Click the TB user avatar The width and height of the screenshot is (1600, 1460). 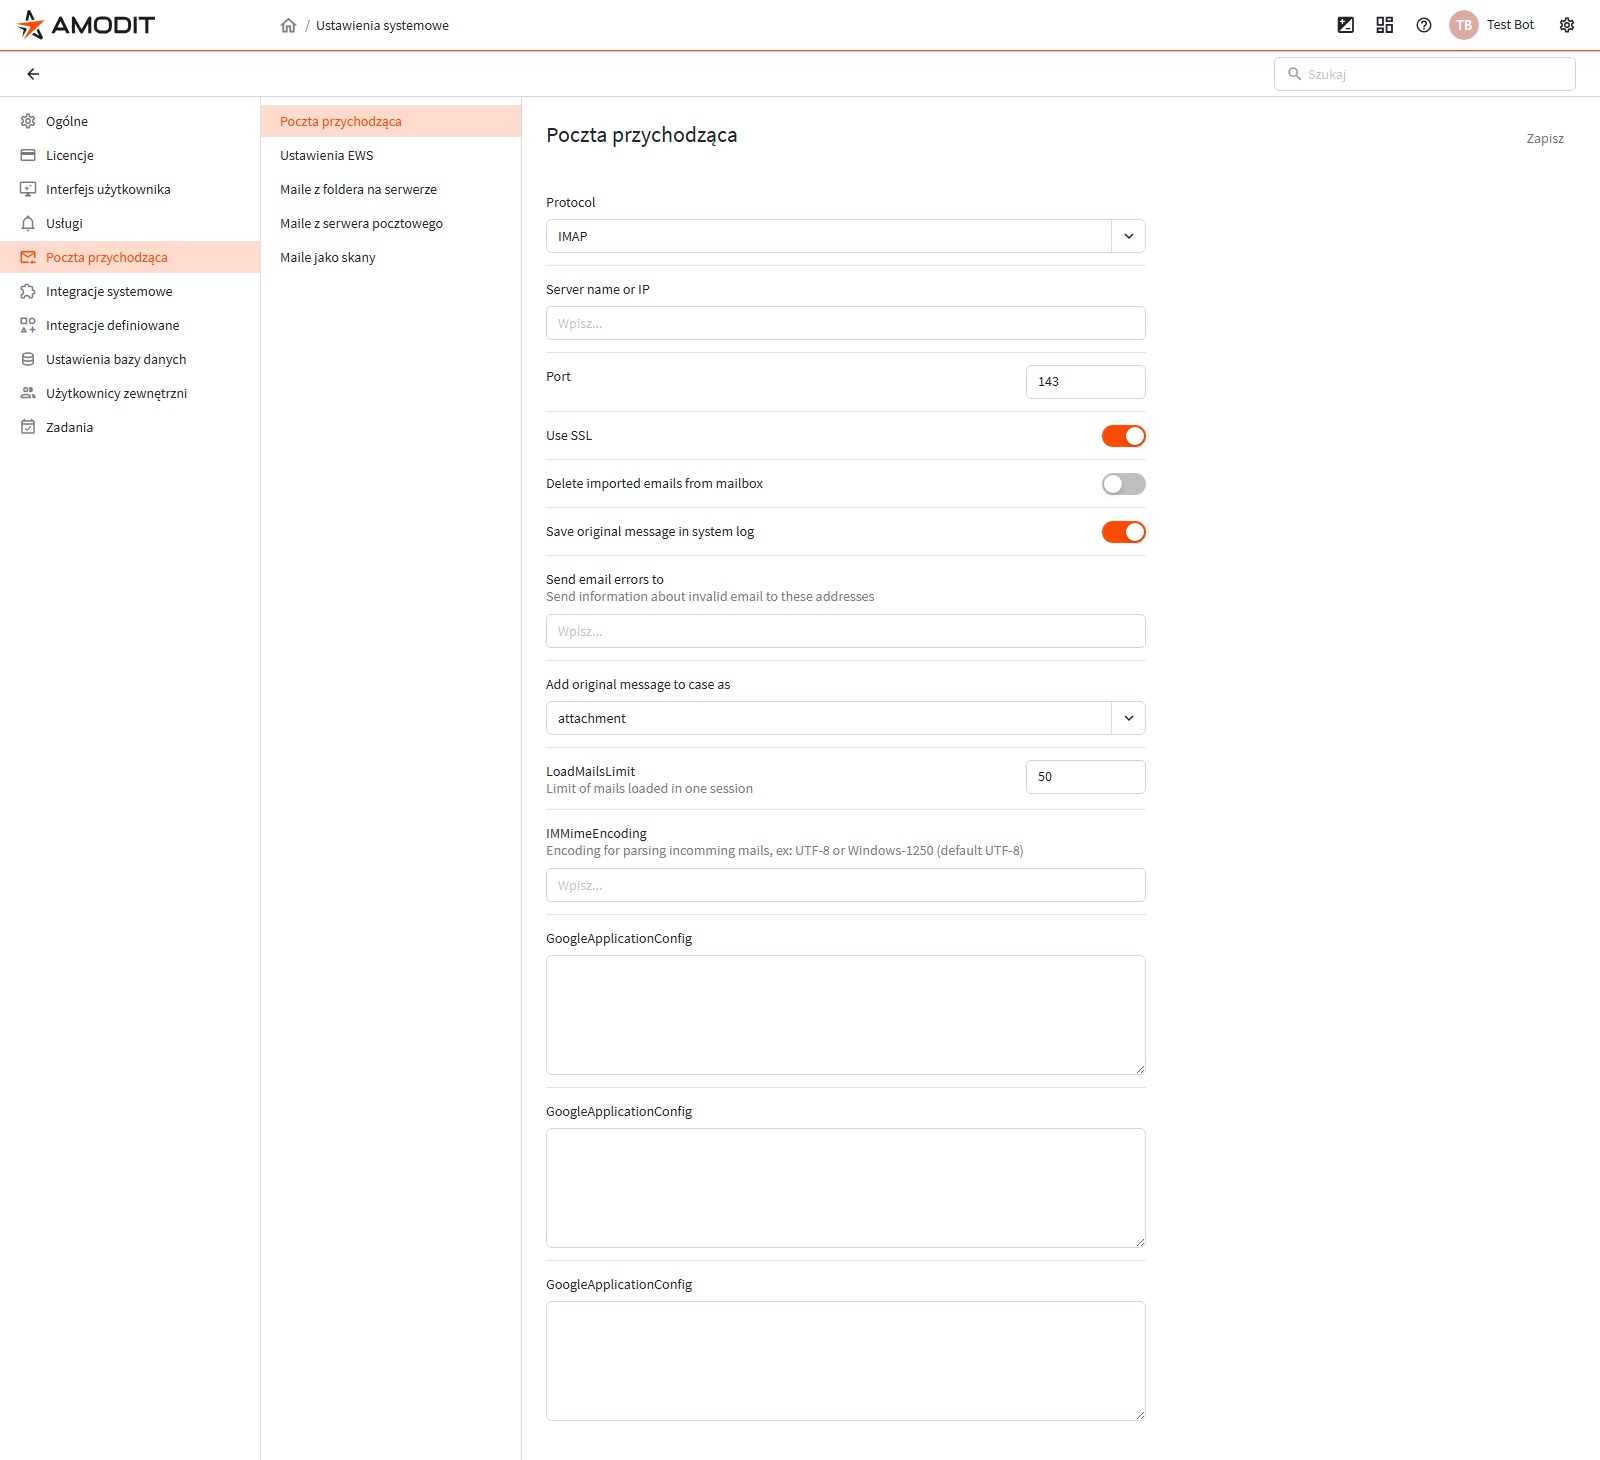pyautogui.click(x=1464, y=25)
